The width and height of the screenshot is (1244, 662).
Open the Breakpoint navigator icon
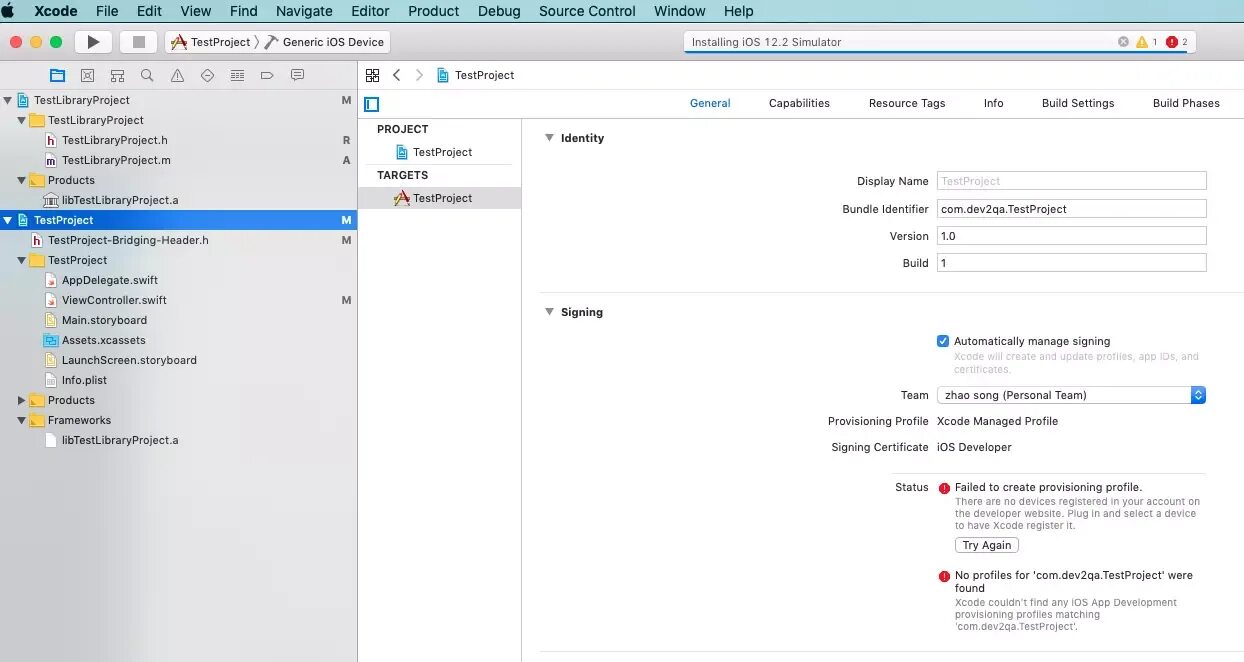[267, 75]
